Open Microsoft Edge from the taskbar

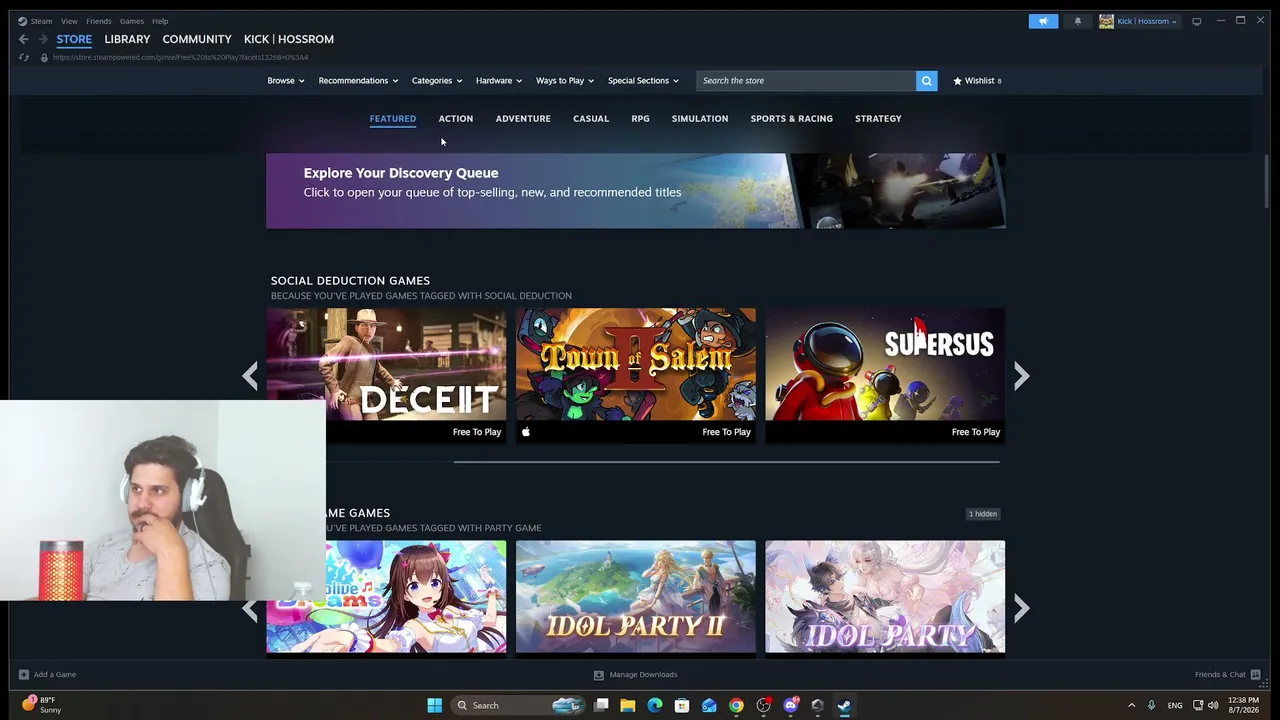[655, 706]
